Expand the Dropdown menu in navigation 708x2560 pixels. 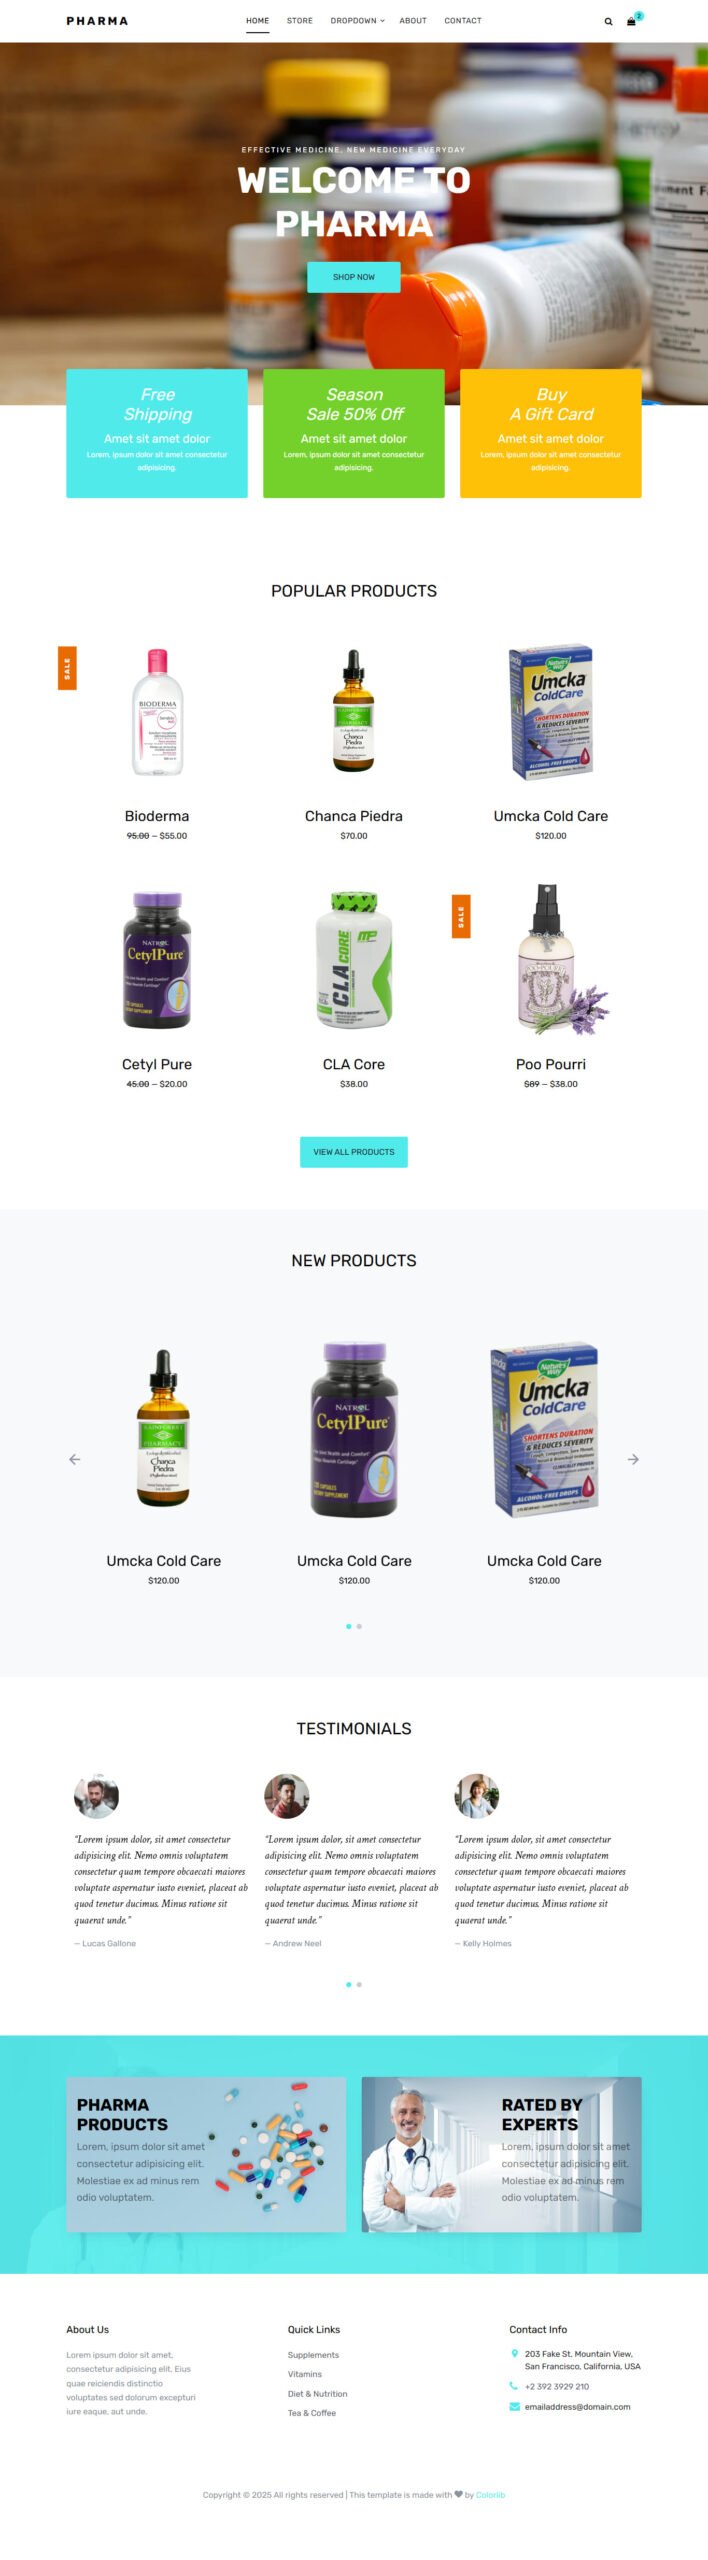tap(357, 21)
